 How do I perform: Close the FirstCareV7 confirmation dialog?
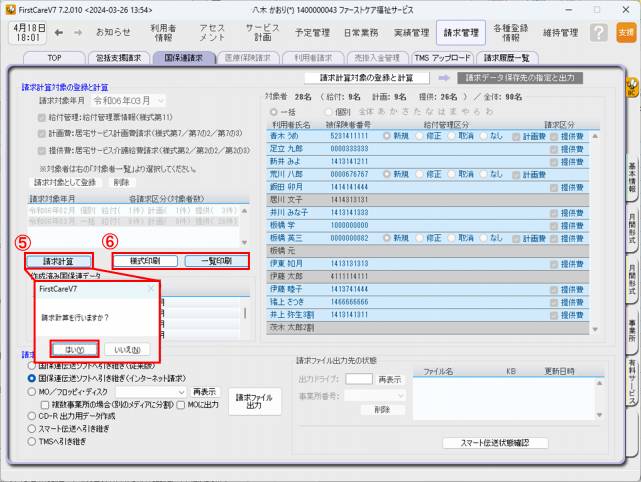coord(151,288)
